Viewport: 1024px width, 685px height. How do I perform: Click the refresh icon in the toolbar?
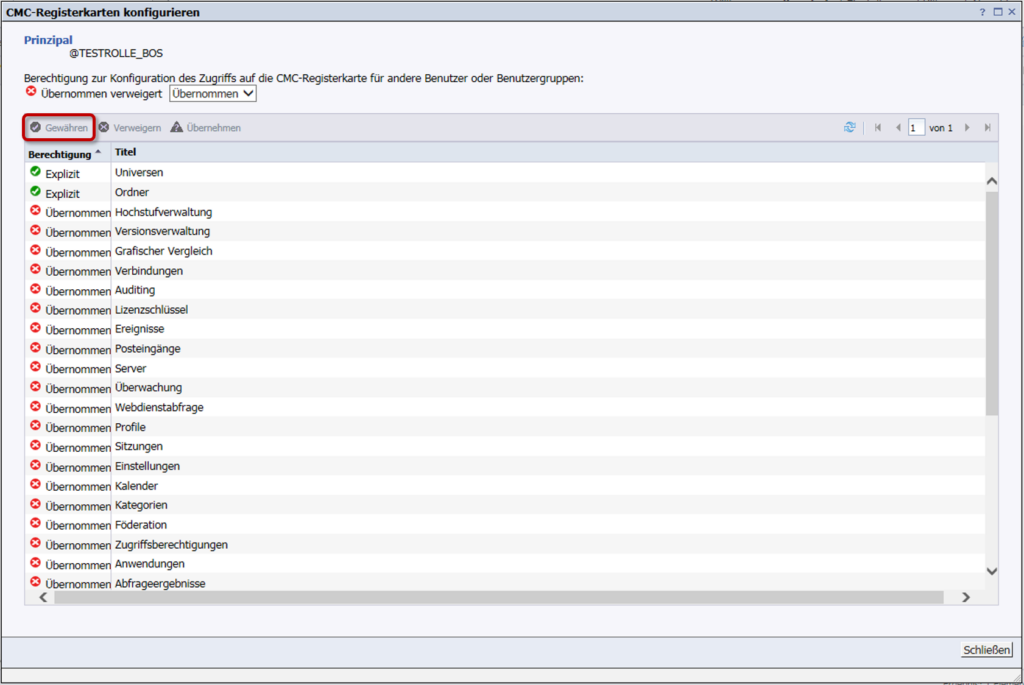point(850,128)
